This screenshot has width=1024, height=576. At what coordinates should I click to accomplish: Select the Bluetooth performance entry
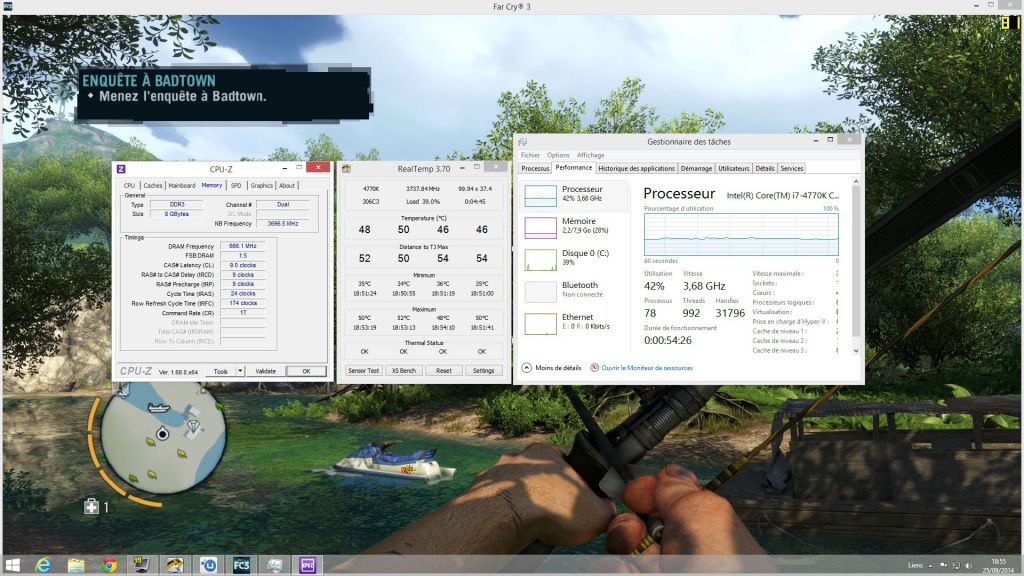tap(575, 290)
